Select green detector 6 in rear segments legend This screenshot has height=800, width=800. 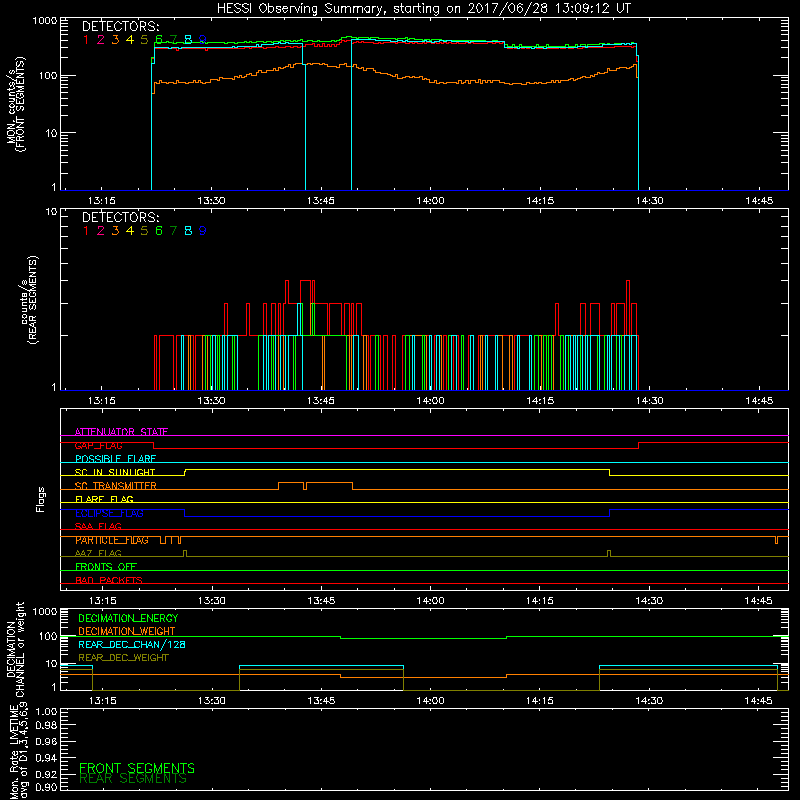pyautogui.click(x=159, y=231)
